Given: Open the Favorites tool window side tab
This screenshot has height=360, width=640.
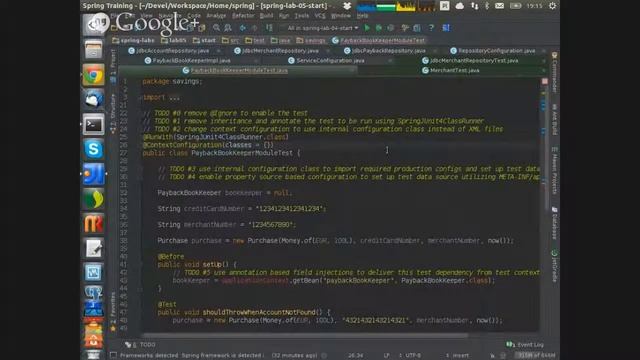Looking at the screenshot, I should 113,310.
